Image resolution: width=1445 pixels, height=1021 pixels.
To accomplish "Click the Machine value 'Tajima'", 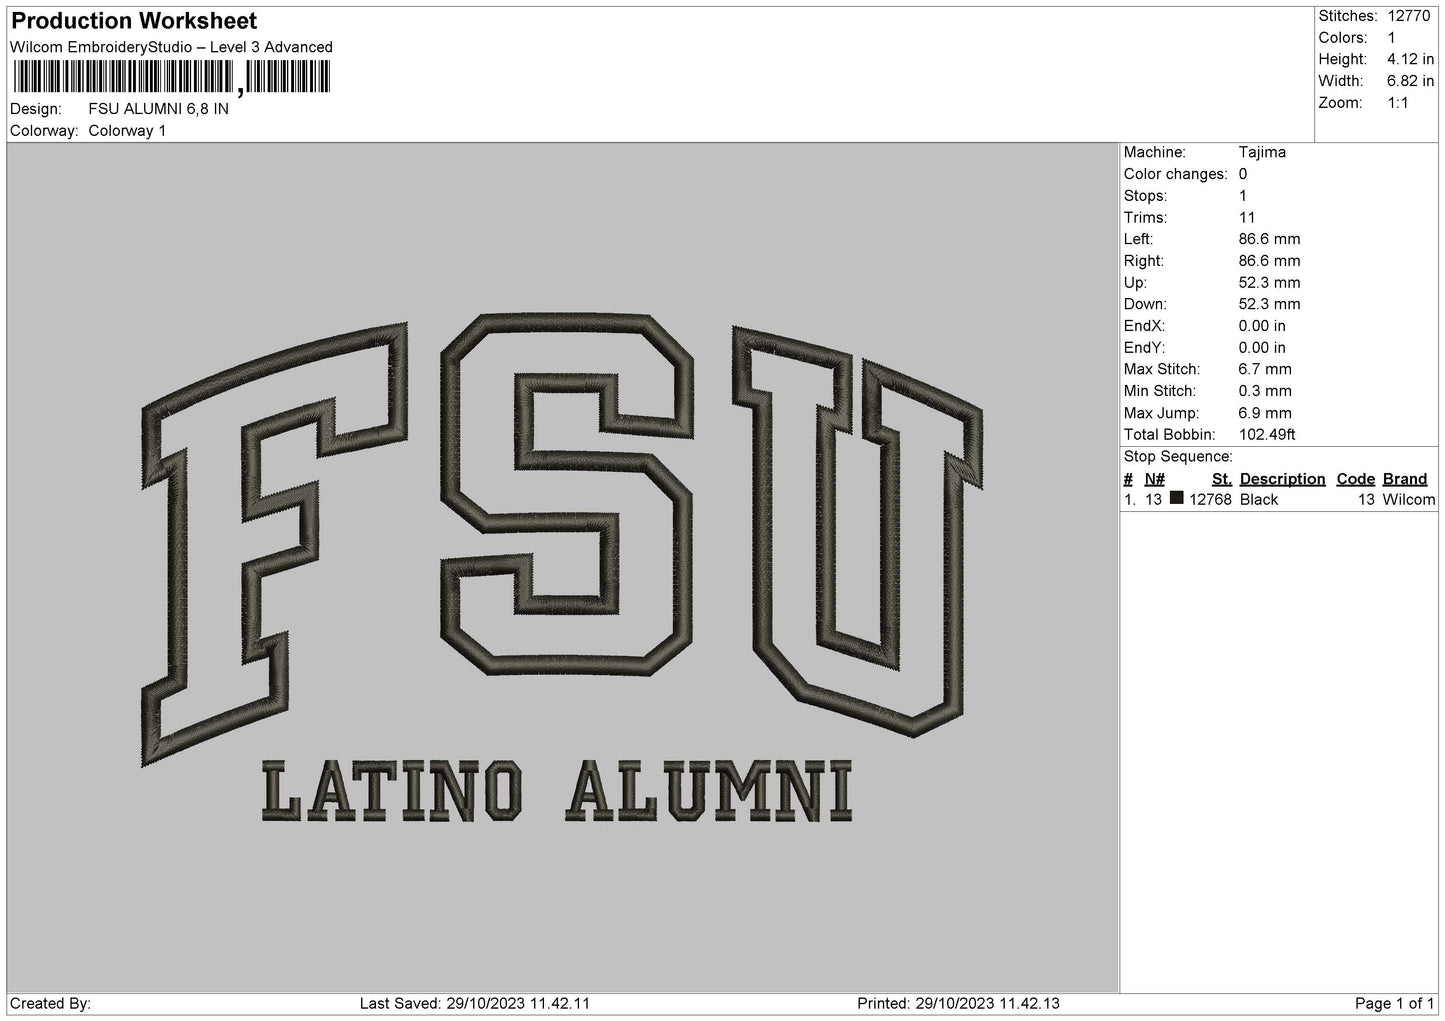I will click(x=1262, y=152).
